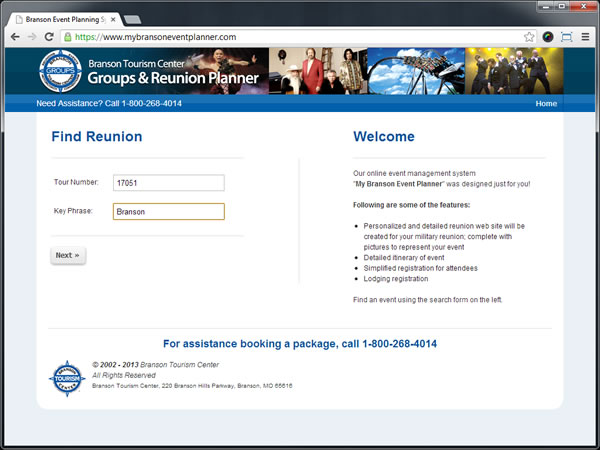Click the Key Phrase input field

(169, 212)
